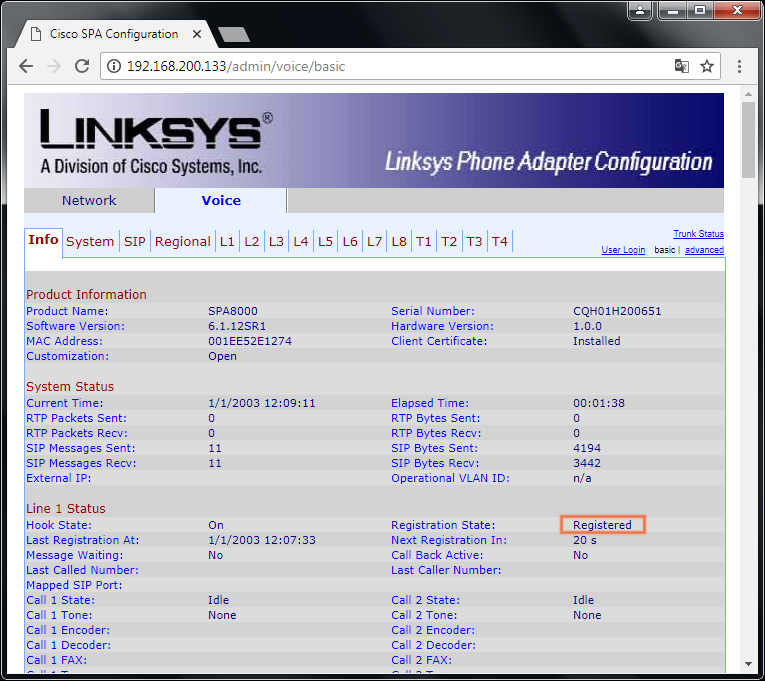Switch to the Network tab
The width and height of the screenshot is (765, 681).
[89, 200]
